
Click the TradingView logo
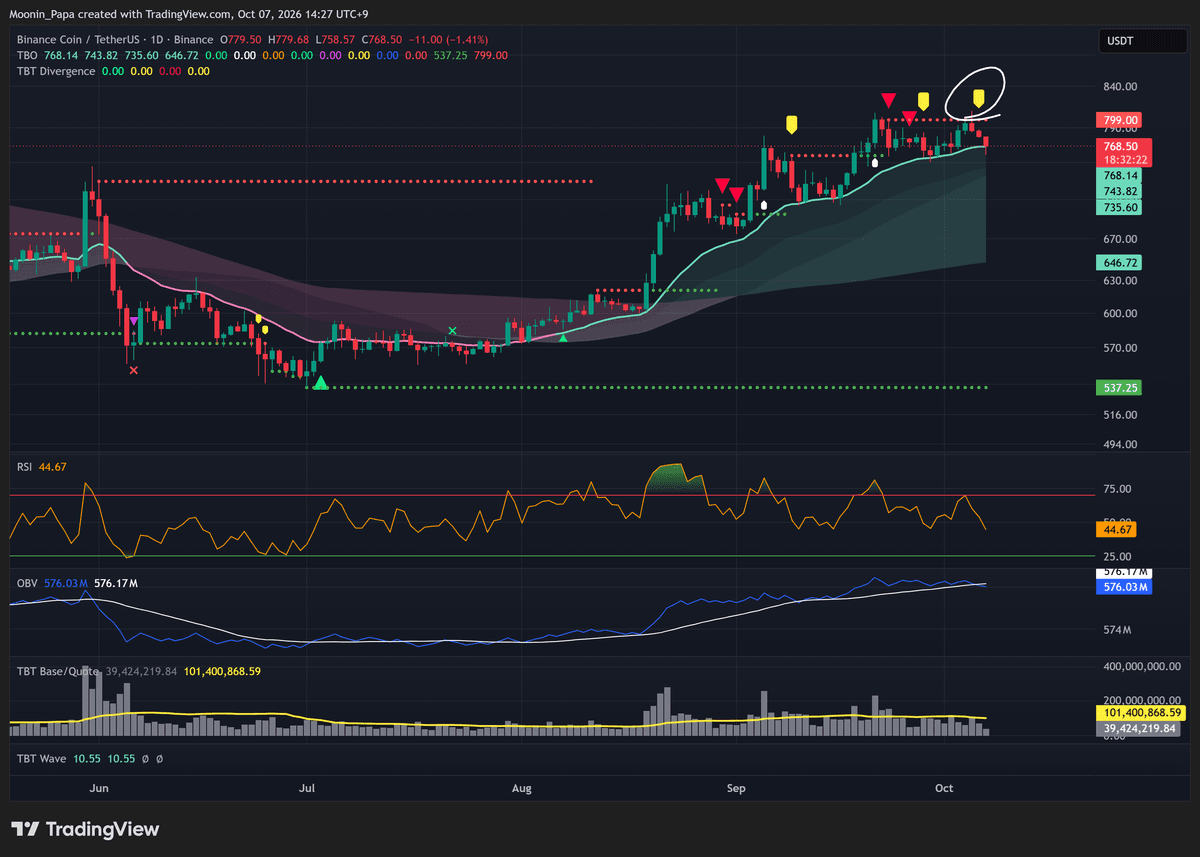[85, 829]
